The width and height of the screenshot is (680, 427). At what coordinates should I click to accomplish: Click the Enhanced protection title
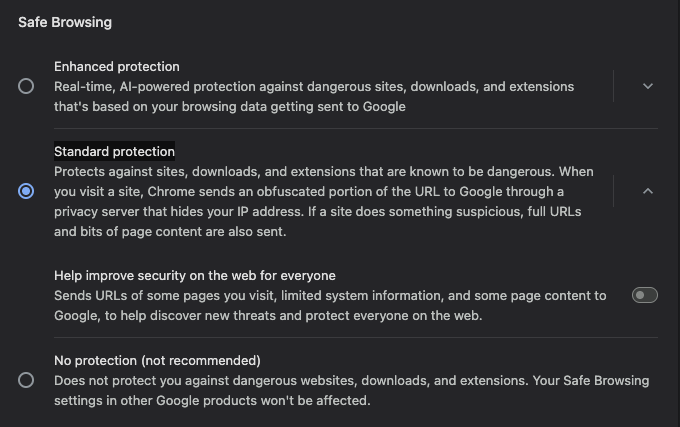coord(117,67)
